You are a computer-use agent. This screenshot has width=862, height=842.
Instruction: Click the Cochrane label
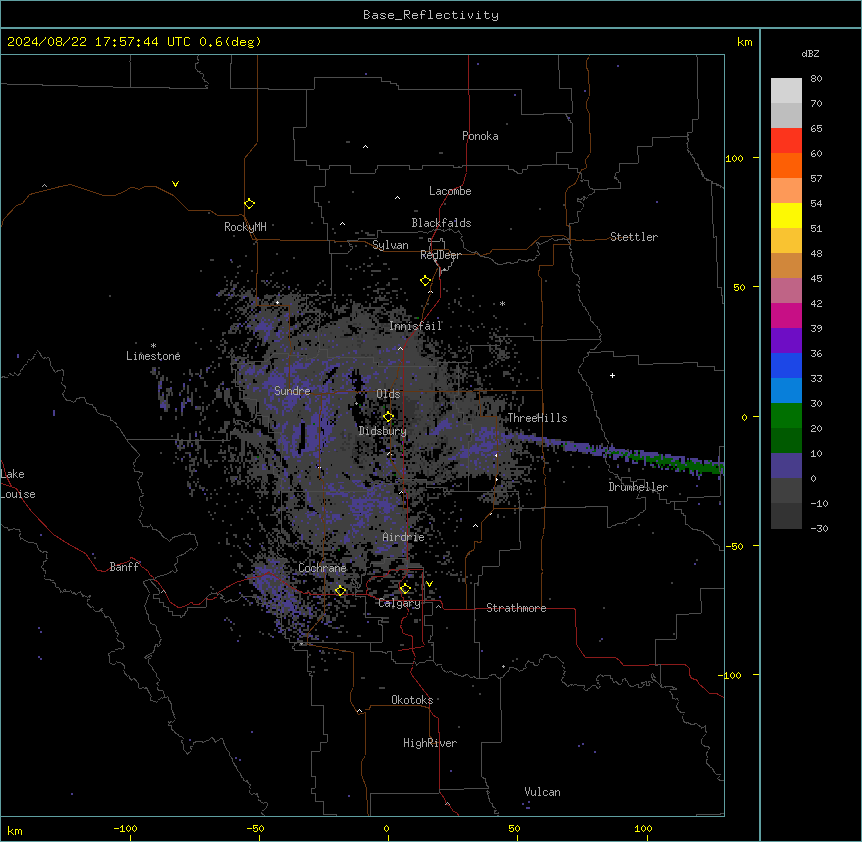(x=322, y=568)
